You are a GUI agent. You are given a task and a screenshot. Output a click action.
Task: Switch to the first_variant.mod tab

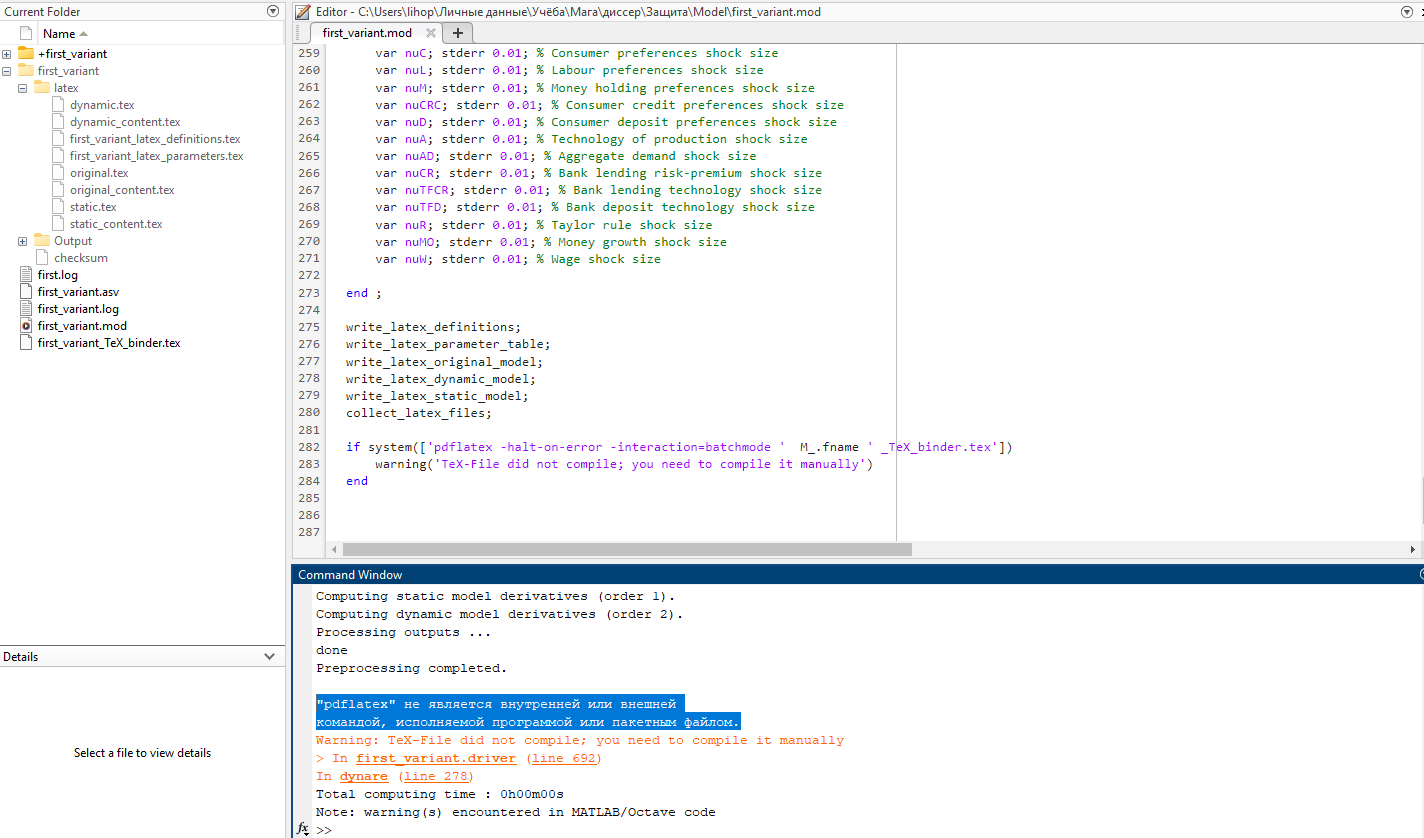pos(367,33)
